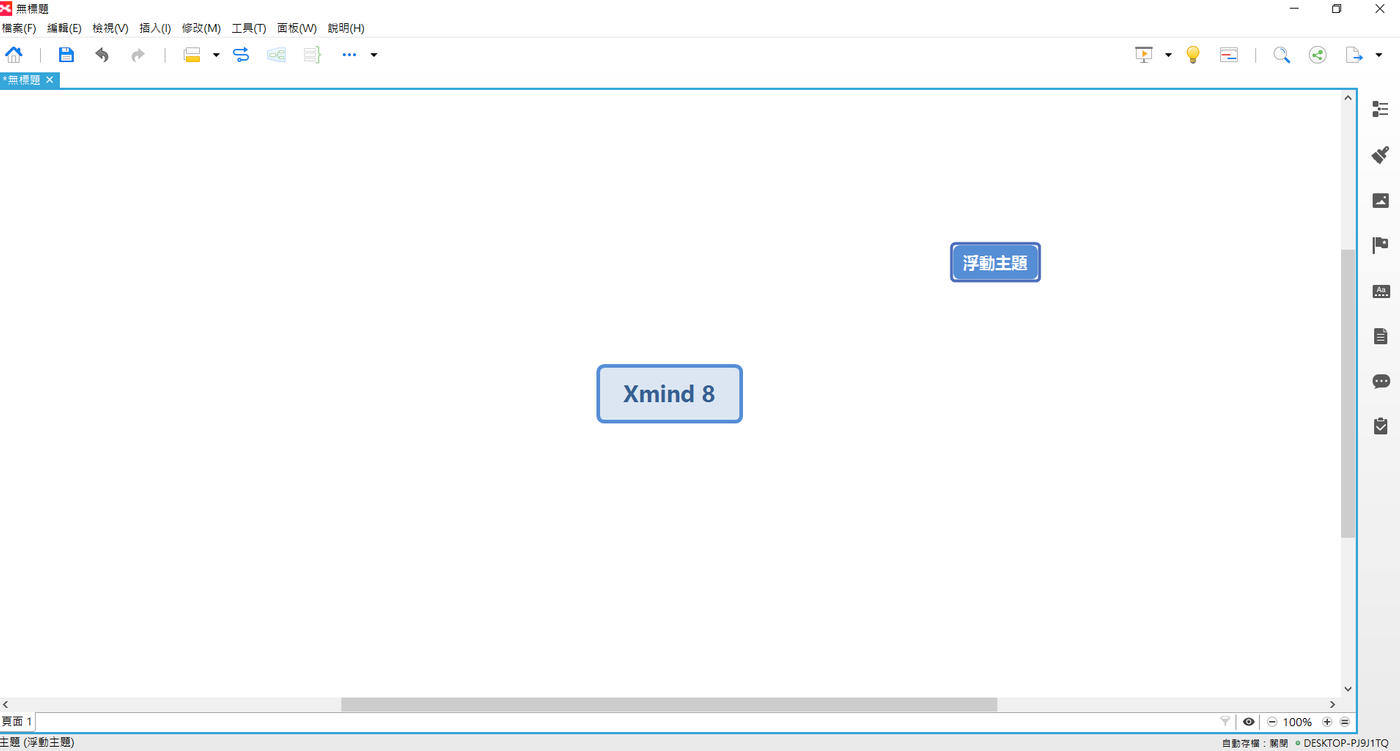The width and height of the screenshot is (1400, 751).
Task: Open the Comments speech bubble panel
Action: (x=1380, y=381)
